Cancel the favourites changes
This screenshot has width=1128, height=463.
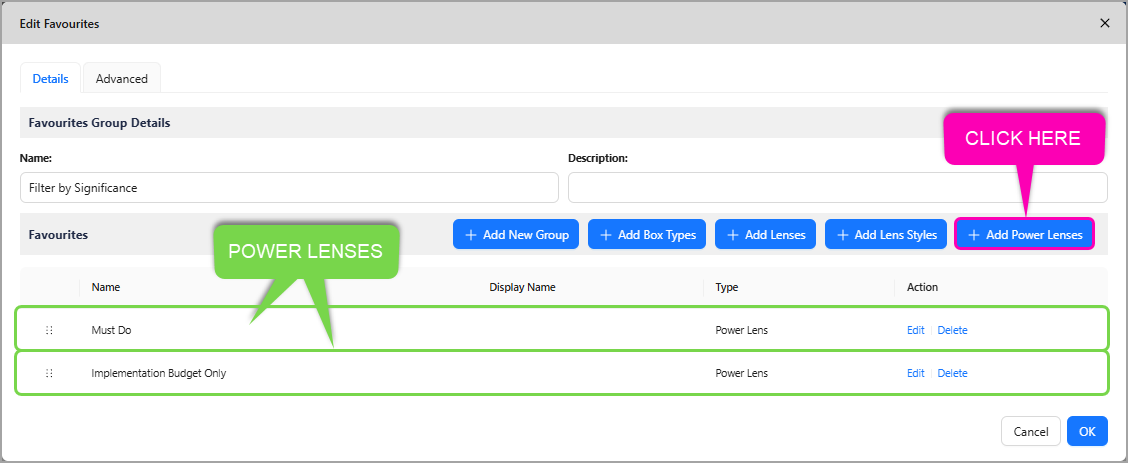(x=1030, y=431)
